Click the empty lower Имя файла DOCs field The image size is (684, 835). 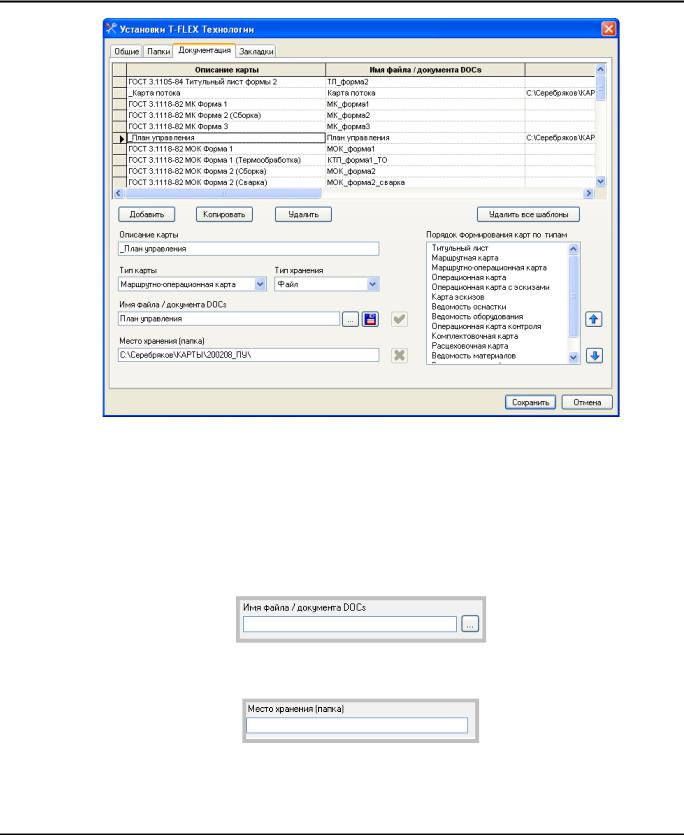point(350,624)
